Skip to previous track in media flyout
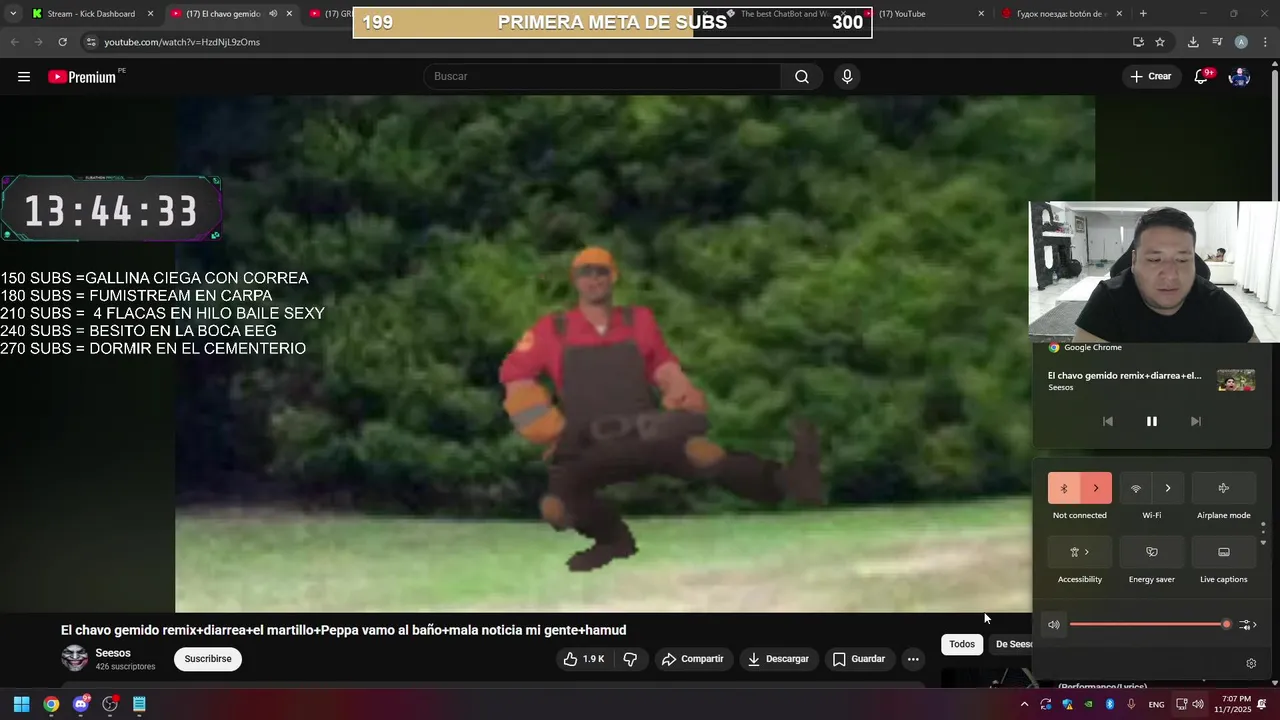The image size is (1280, 720). pos(1107,421)
